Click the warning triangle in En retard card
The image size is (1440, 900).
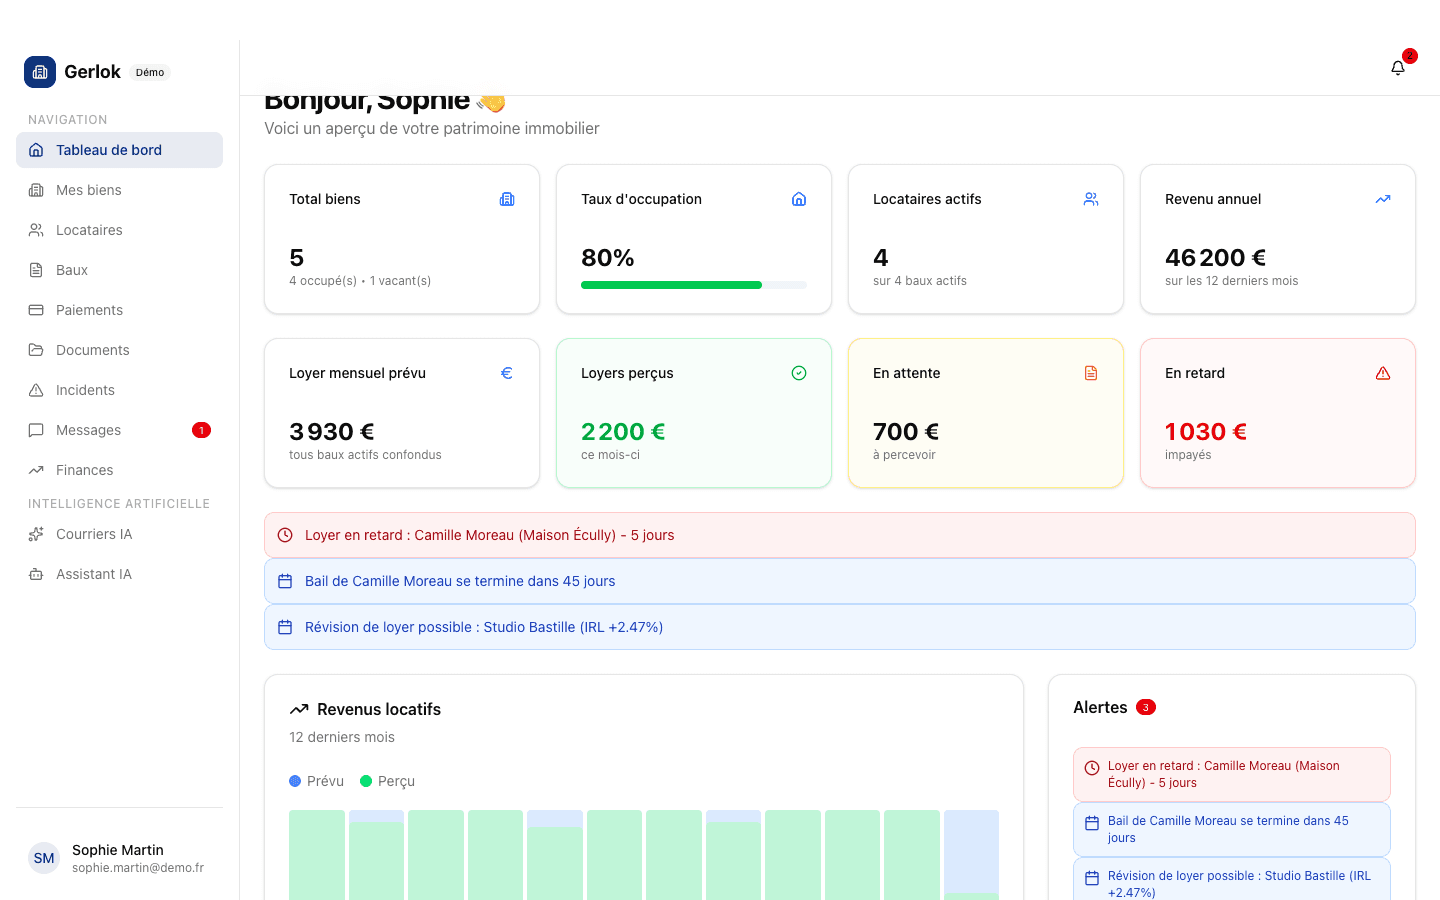pyautogui.click(x=1383, y=373)
